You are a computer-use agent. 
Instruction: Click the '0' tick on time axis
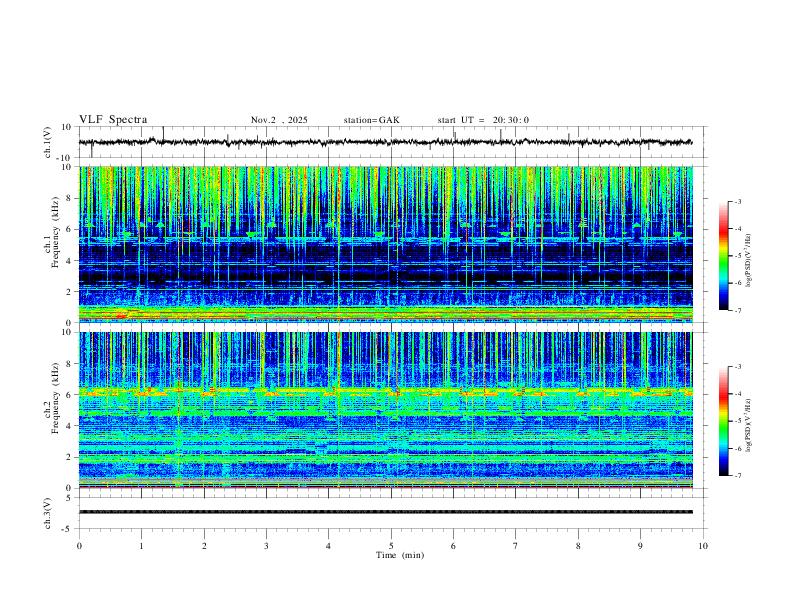(79, 546)
